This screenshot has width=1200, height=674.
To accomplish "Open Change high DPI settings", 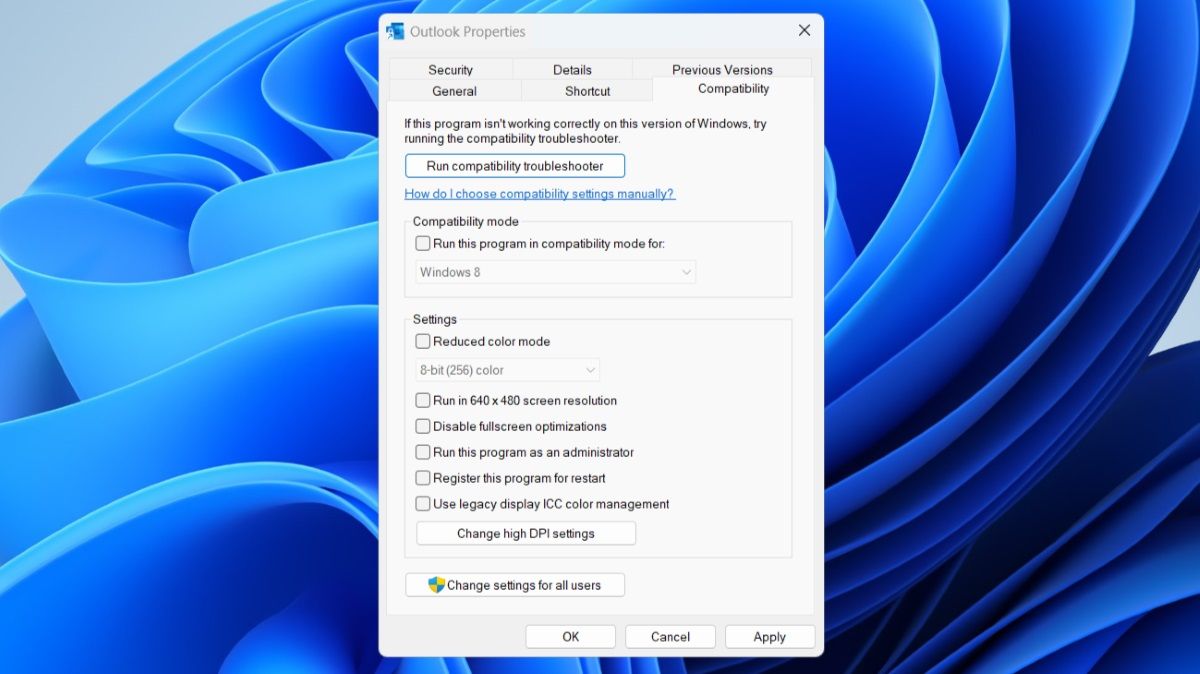I will point(525,532).
